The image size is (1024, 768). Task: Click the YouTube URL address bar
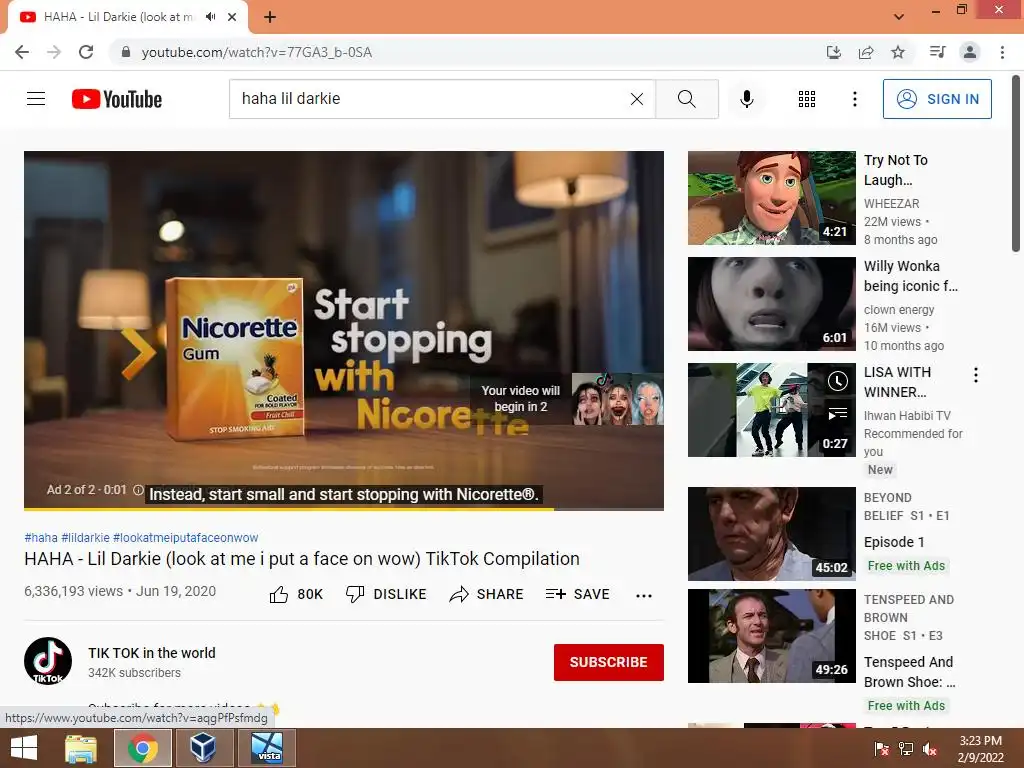[464, 52]
